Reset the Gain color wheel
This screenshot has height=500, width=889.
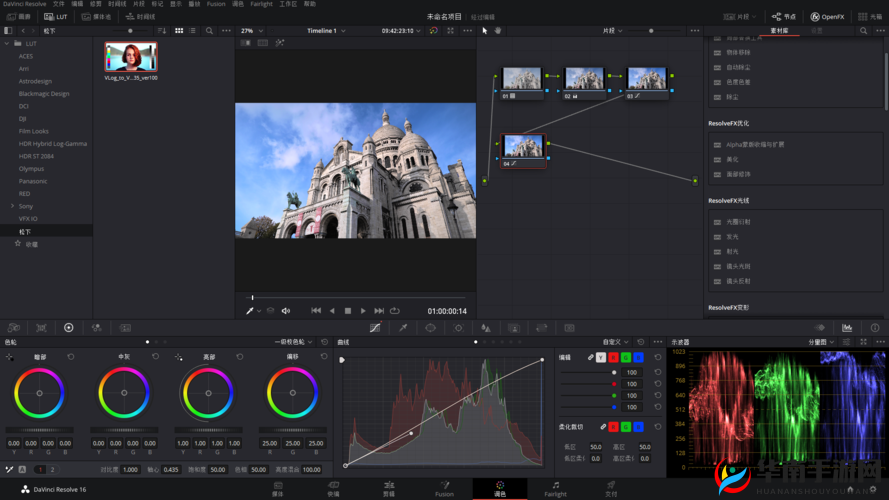coord(239,357)
